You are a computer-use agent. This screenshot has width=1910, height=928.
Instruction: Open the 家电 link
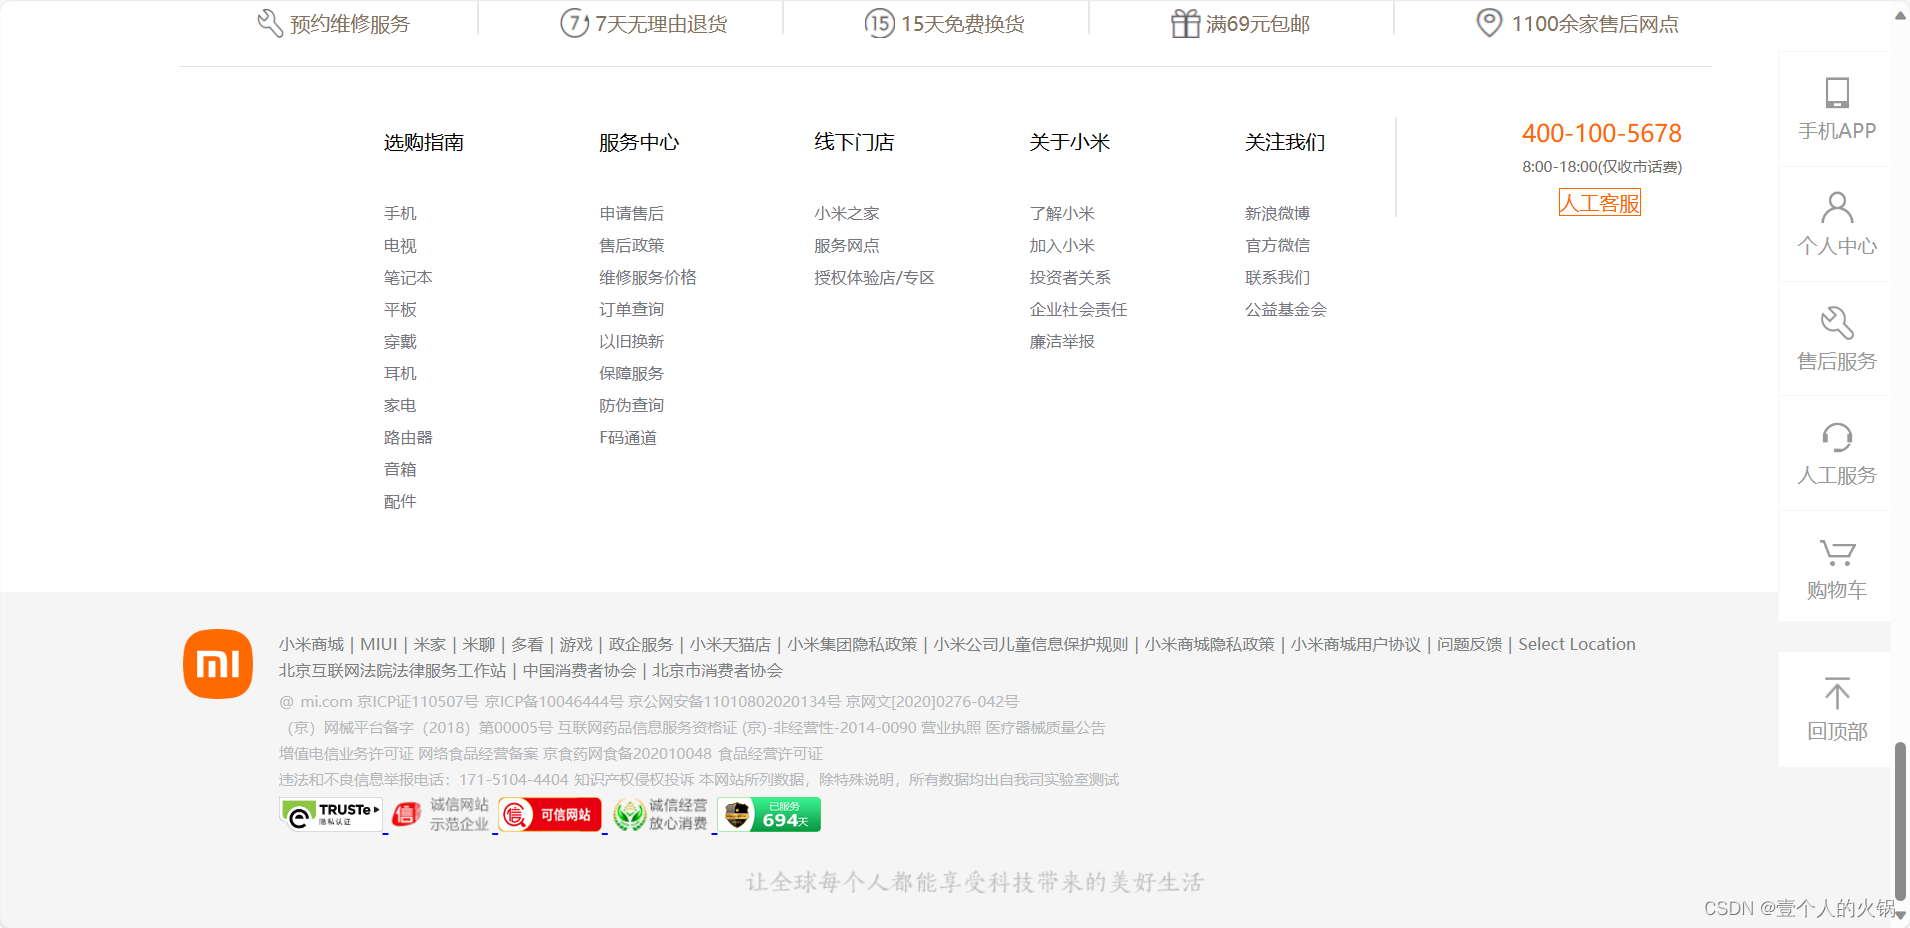coord(400,405)
